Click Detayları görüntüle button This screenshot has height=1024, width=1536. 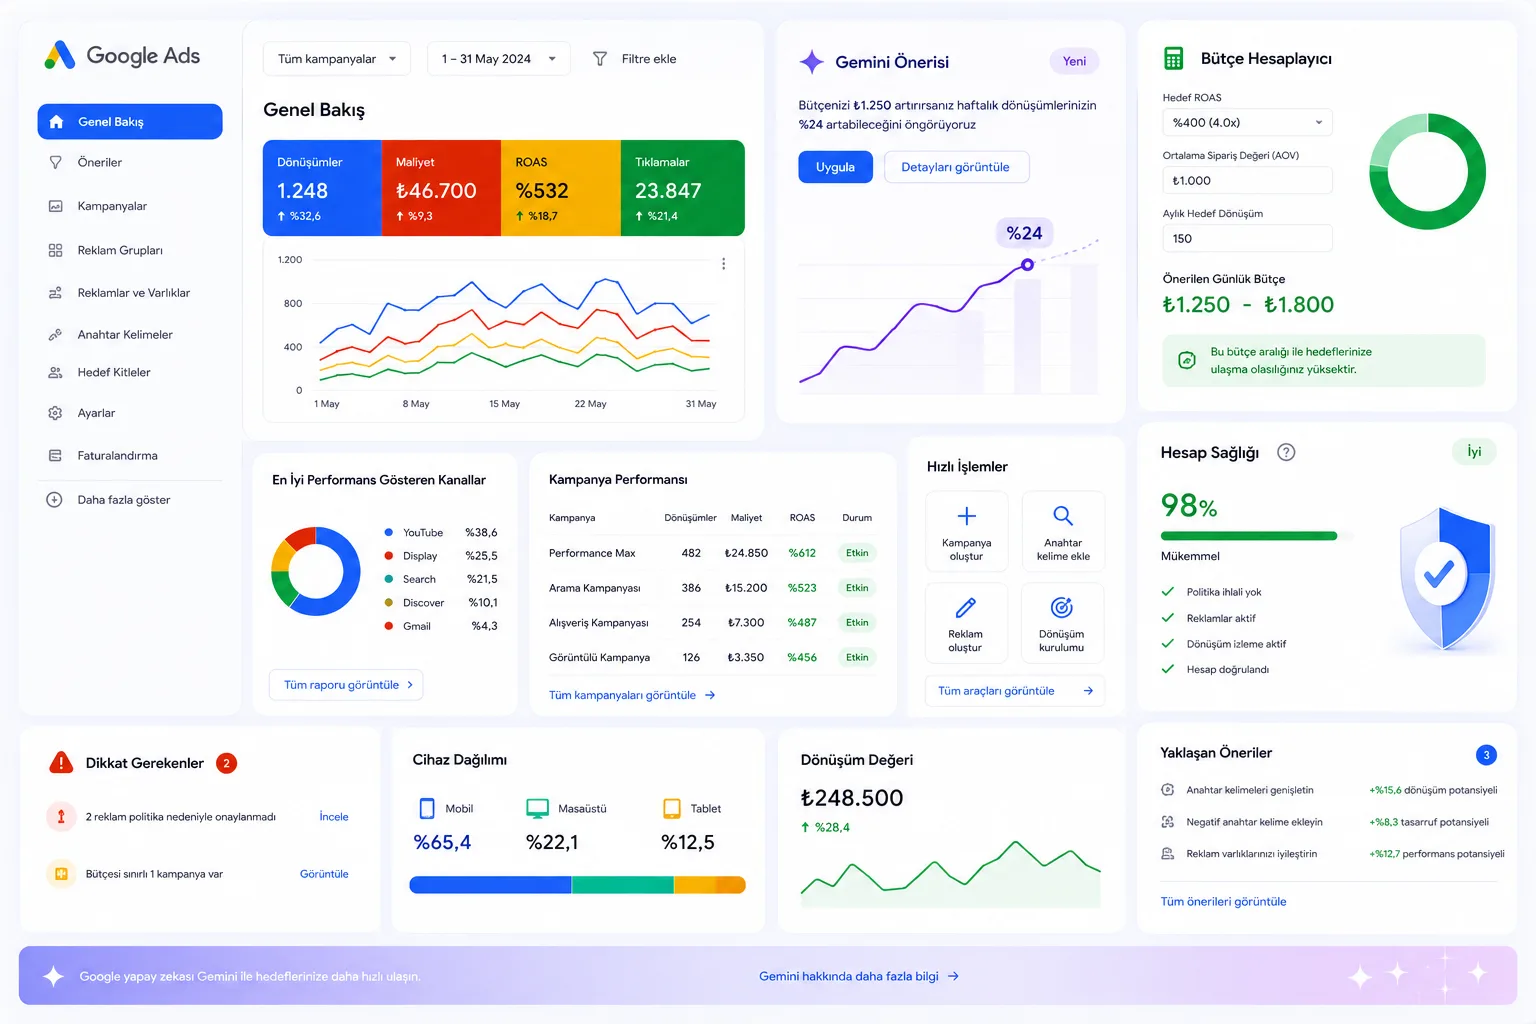pyautogui.click(x=956, y=167)
